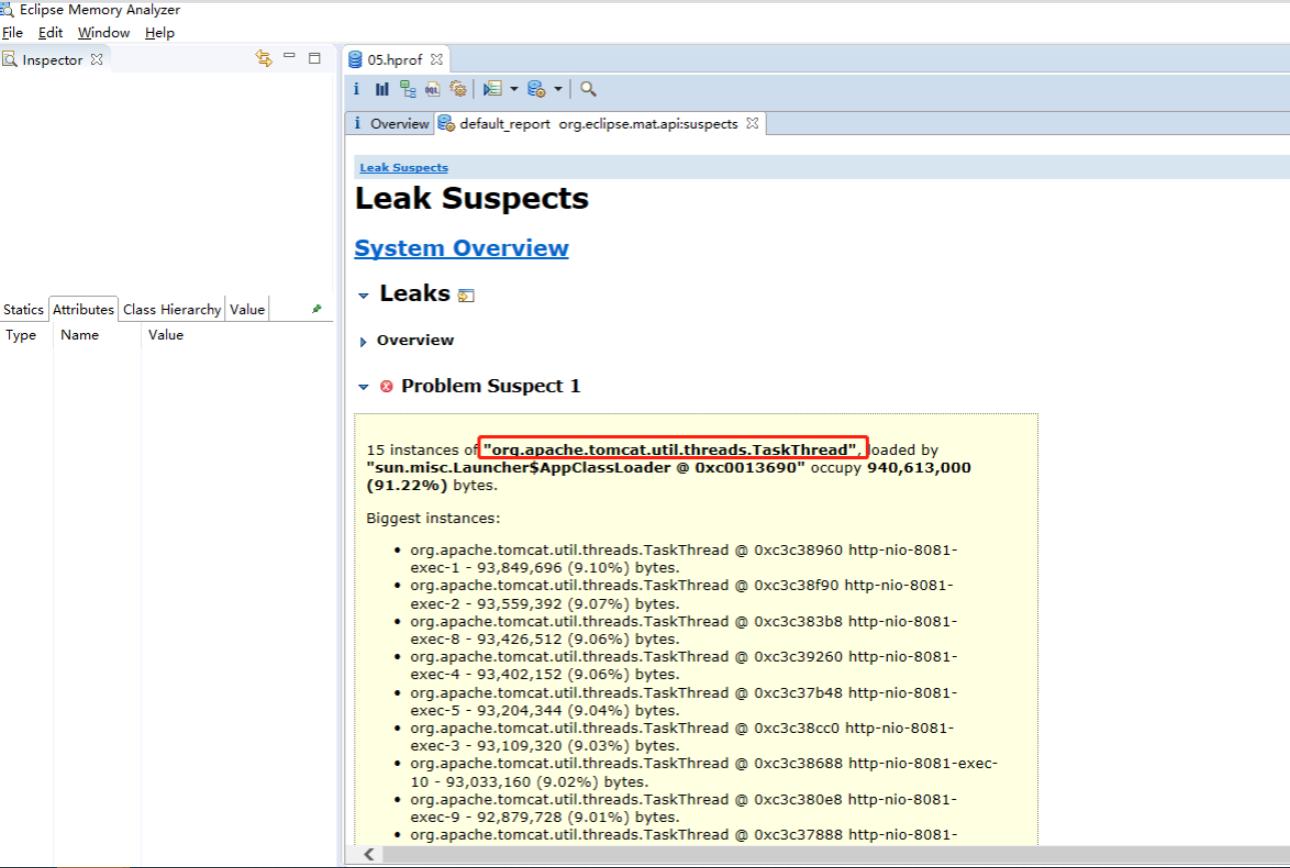Select the TaskThread @ 0xc3c380e8 entry
Screen dimensions: 1290x868
point(683,810)
